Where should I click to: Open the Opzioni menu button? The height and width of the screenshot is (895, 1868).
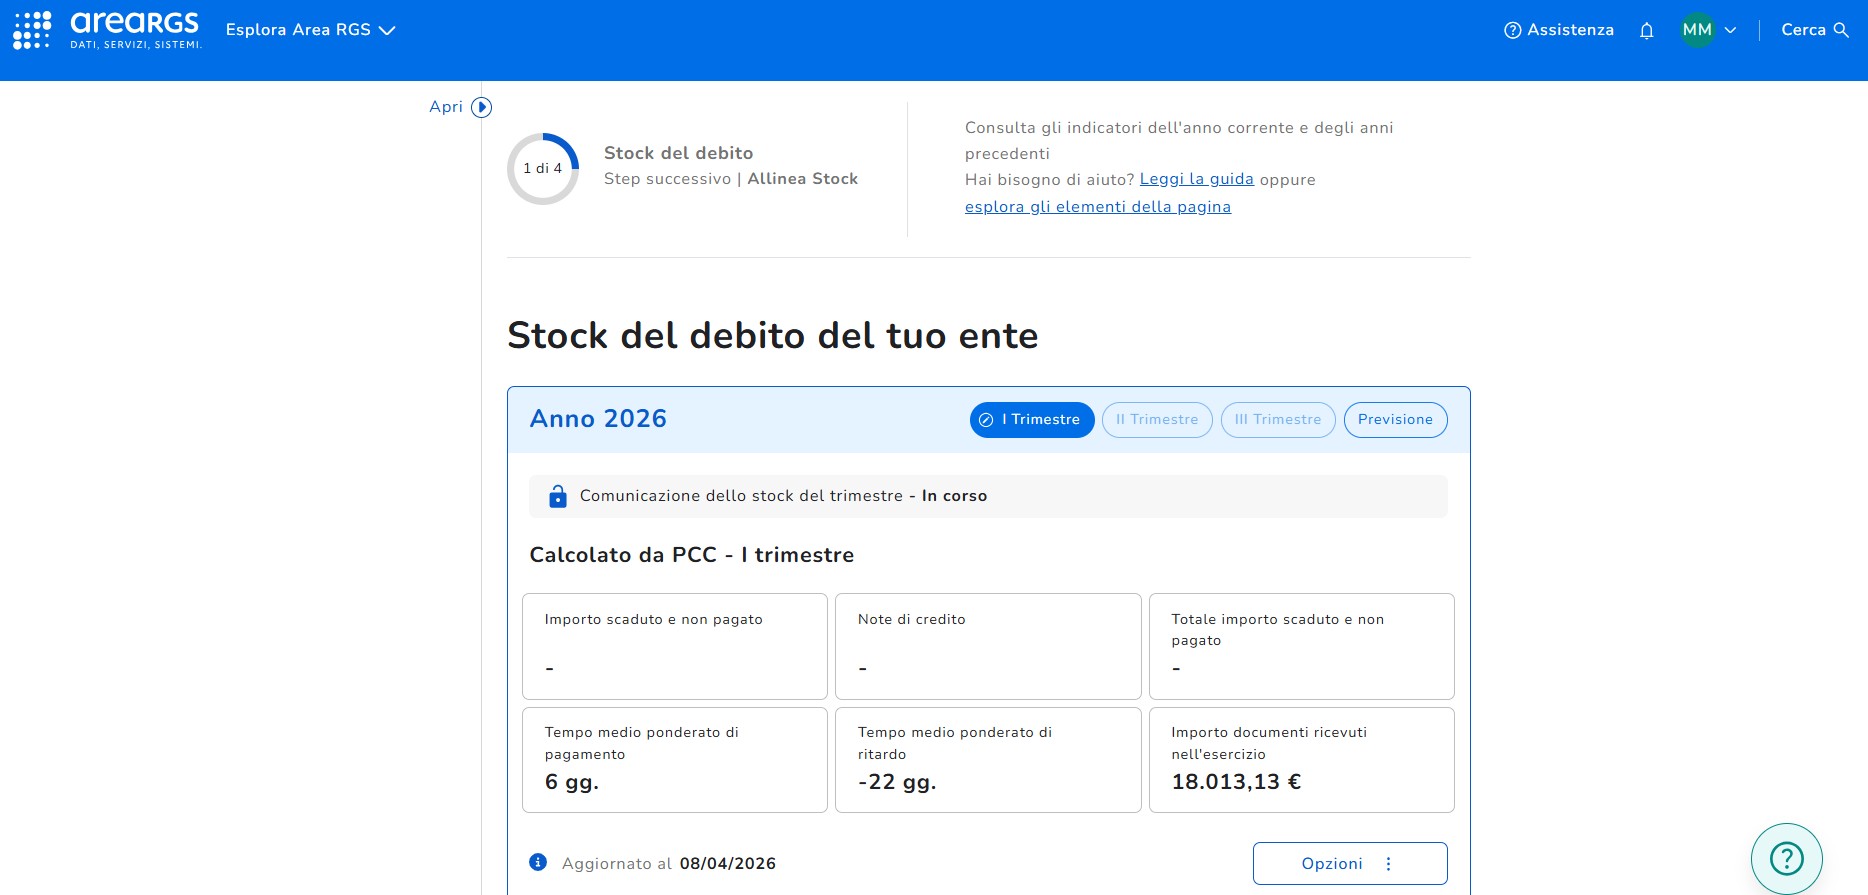(x=1349, y=864)
